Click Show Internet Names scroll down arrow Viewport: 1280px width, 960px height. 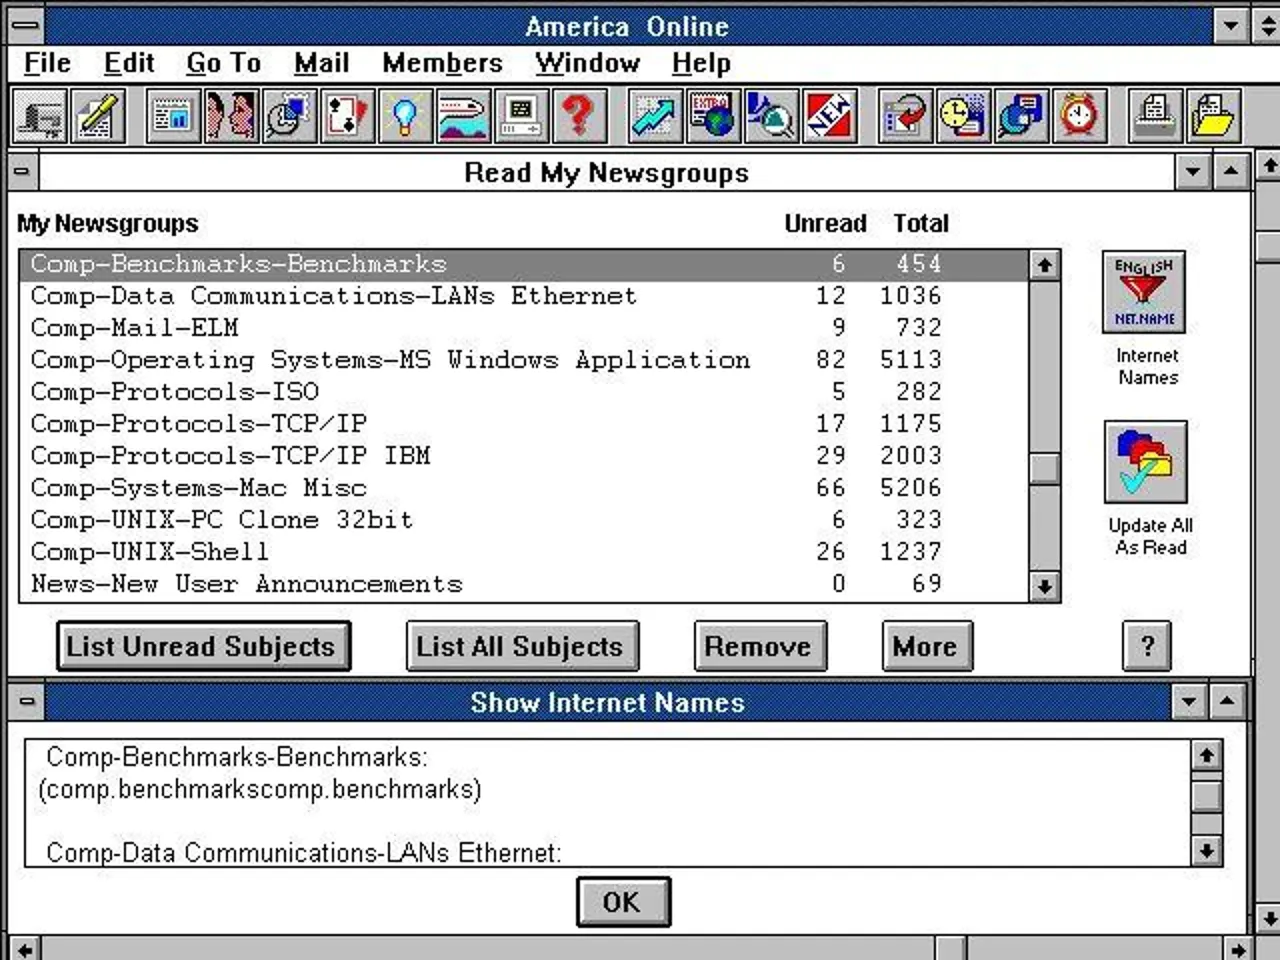coord(1206,850)
